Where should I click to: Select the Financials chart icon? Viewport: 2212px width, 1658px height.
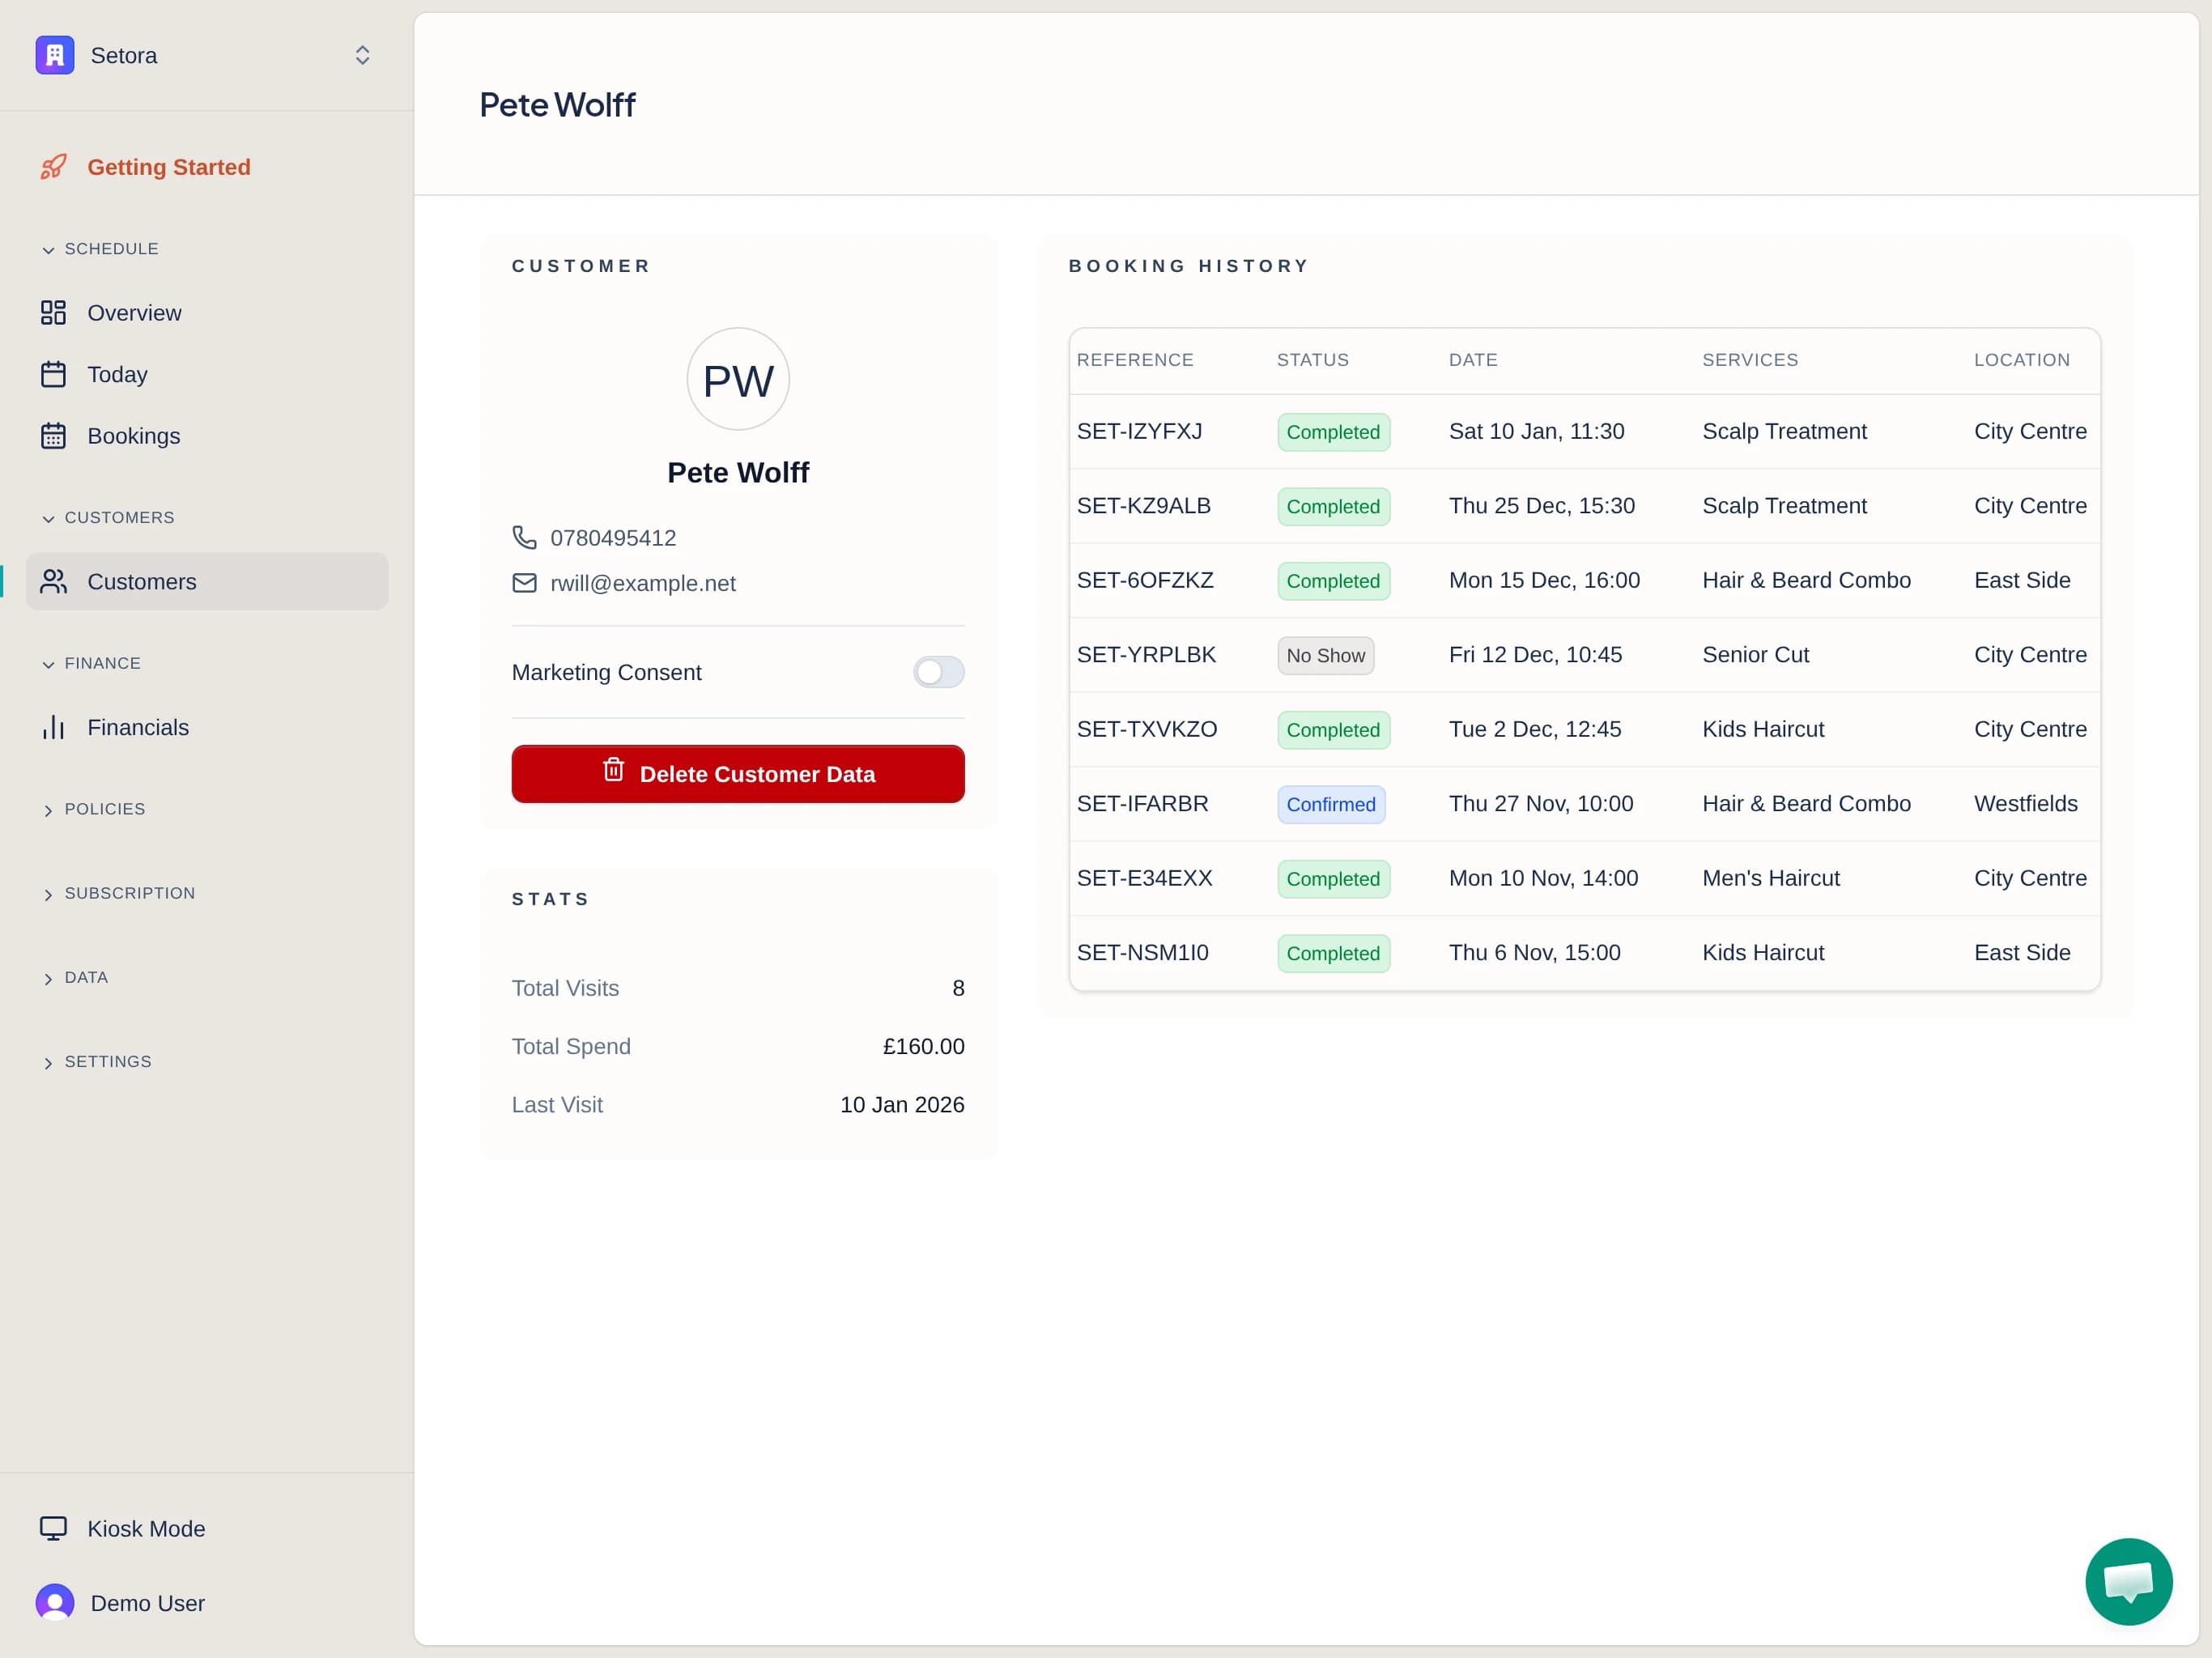point(54,727)
